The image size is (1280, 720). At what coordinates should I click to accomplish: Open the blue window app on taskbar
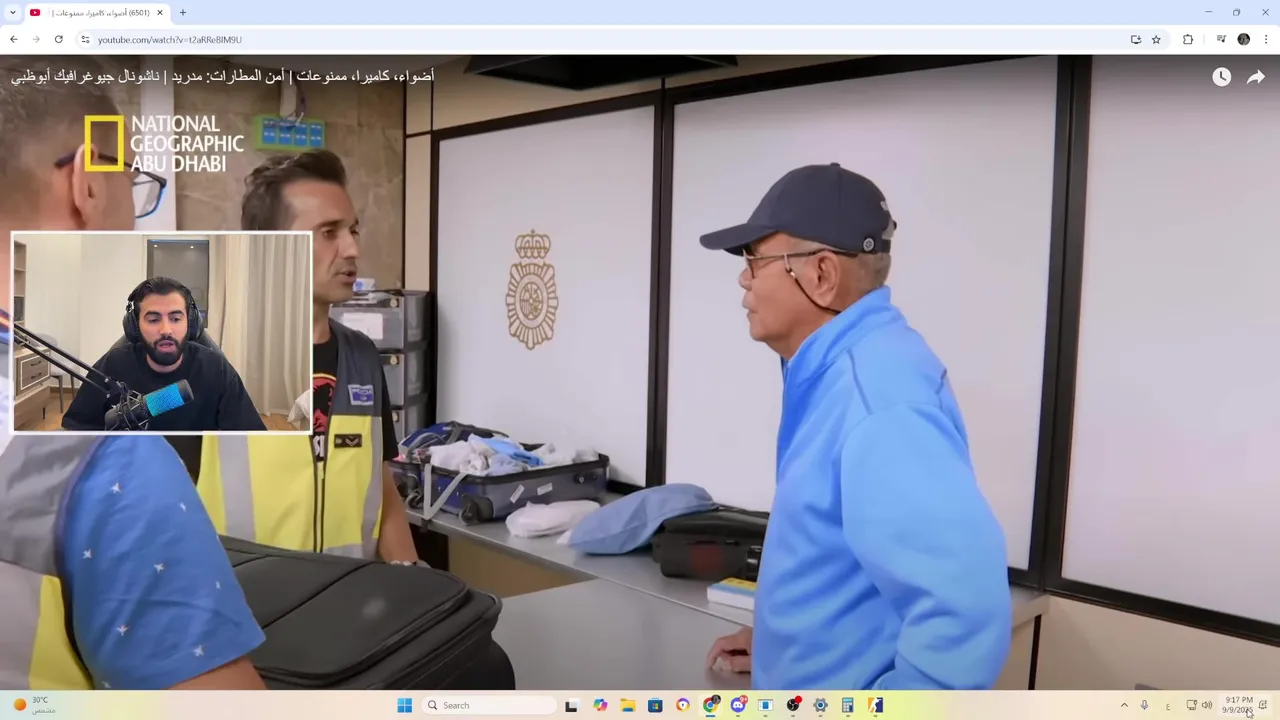click(x=765, y=705)
